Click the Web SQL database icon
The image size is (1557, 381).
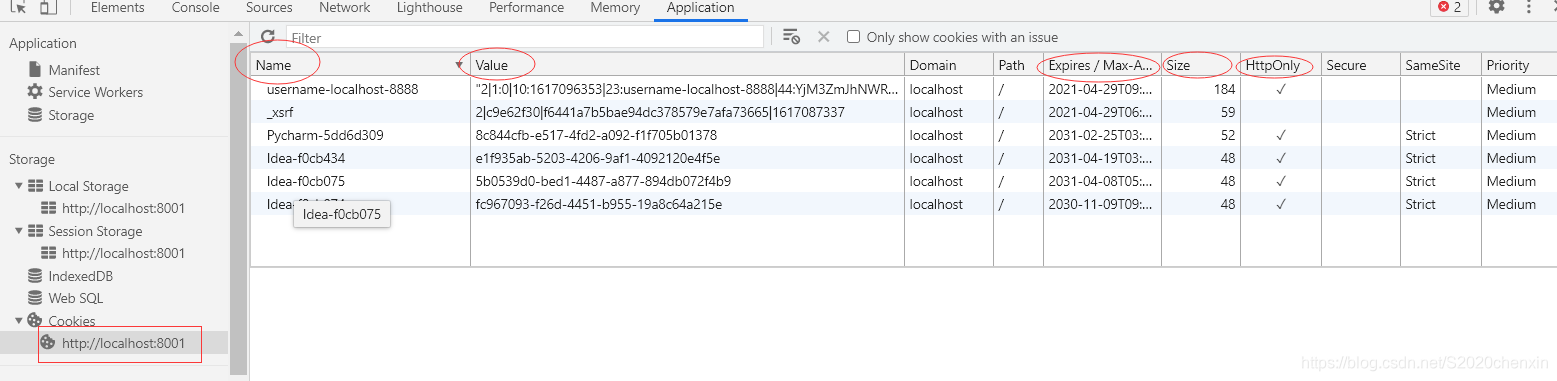[x=35, y=298]
